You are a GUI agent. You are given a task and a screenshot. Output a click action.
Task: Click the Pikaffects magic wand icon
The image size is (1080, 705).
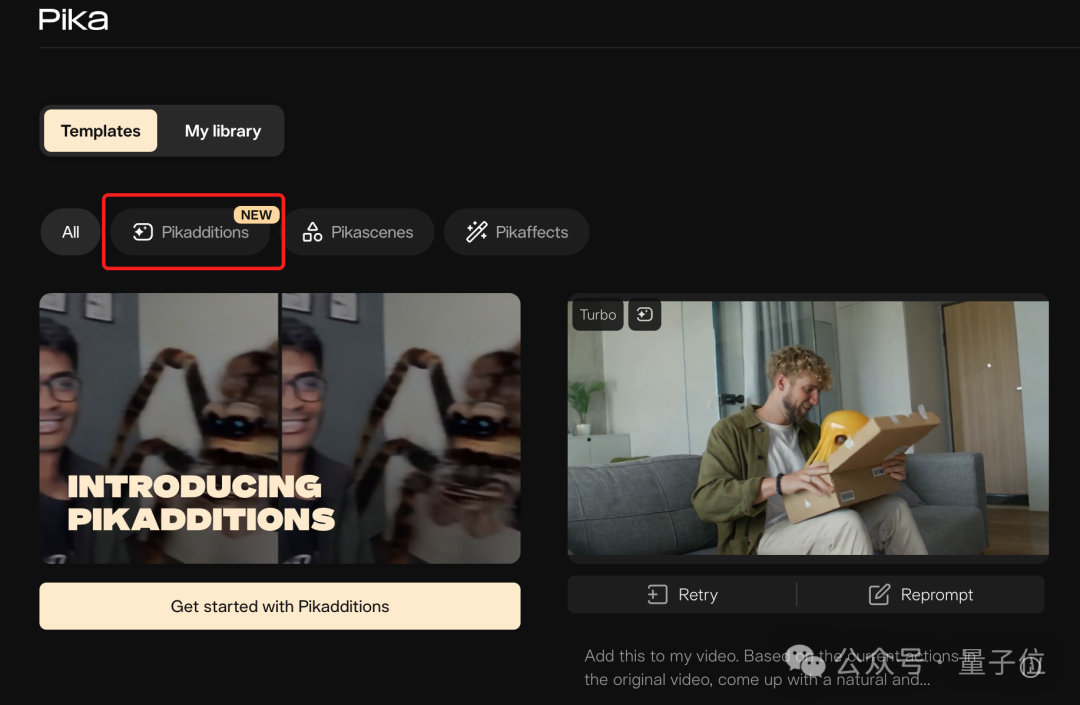click(x=477, y=232)
